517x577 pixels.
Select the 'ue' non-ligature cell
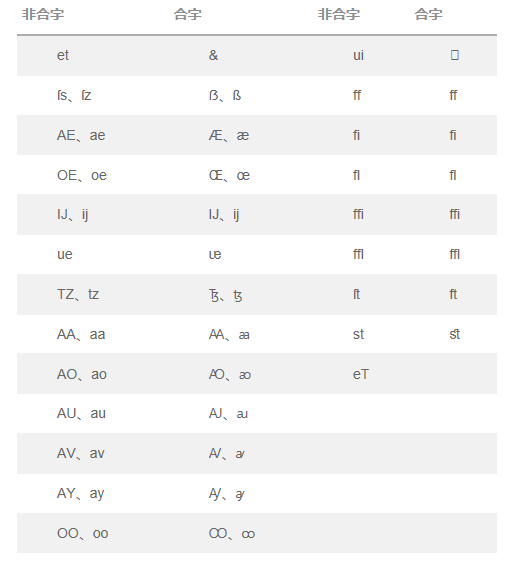[x=65, y=255]
